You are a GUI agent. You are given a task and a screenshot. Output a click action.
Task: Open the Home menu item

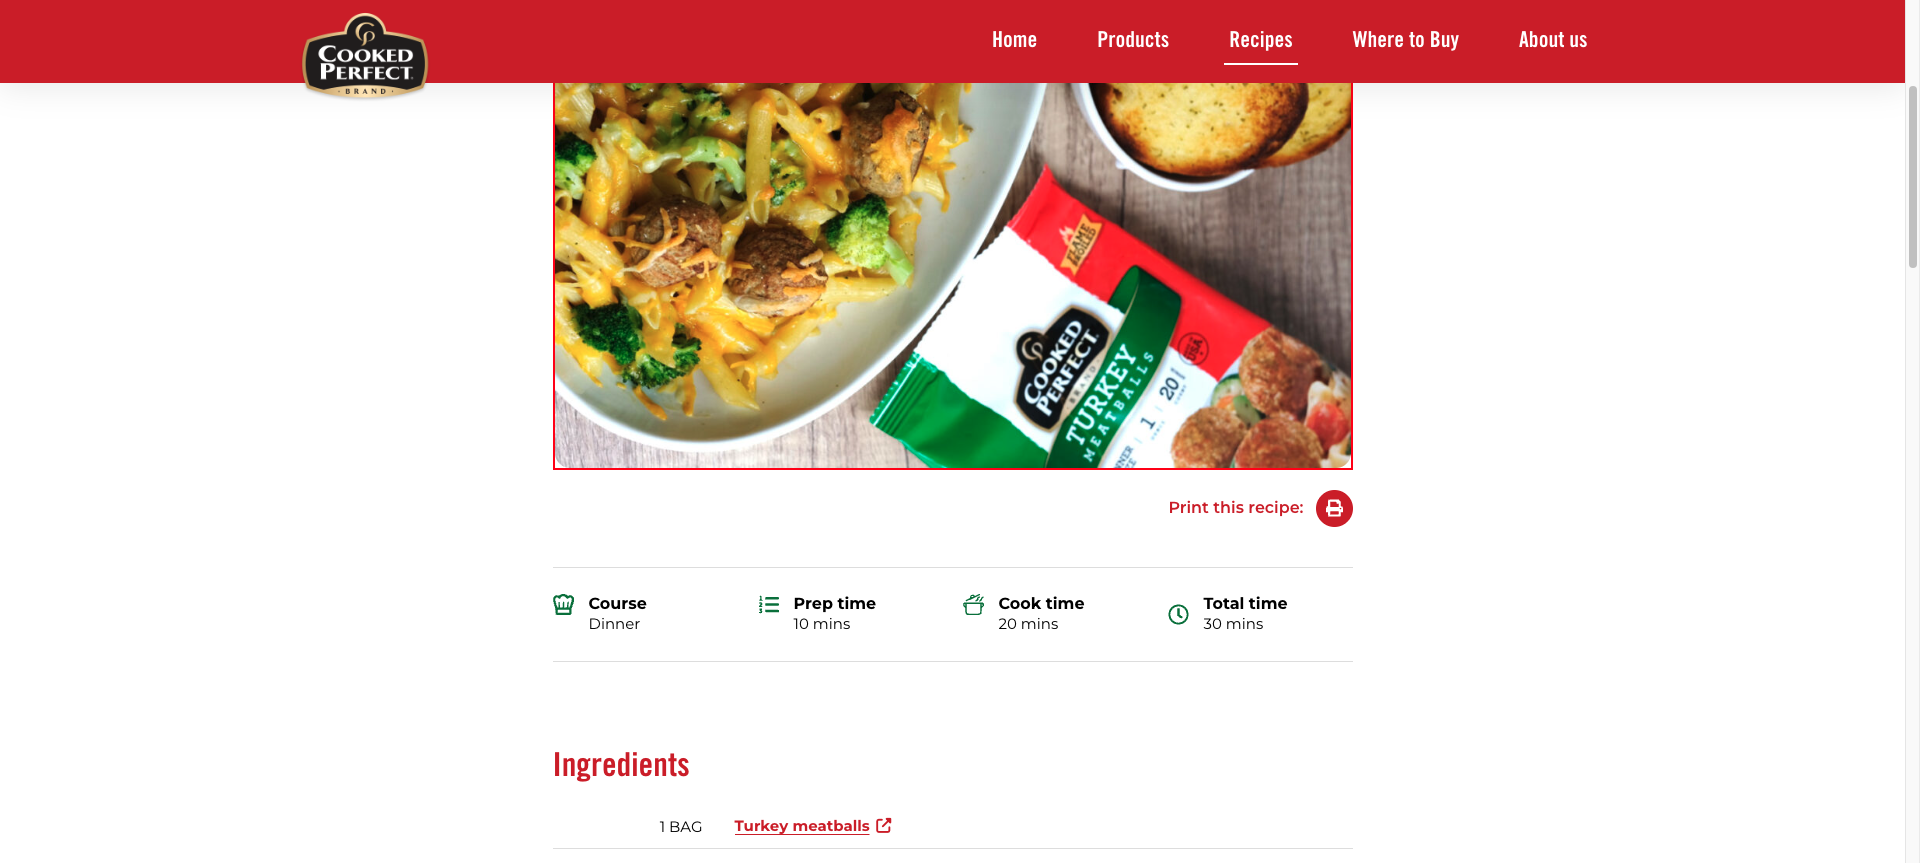point(1014,40)
